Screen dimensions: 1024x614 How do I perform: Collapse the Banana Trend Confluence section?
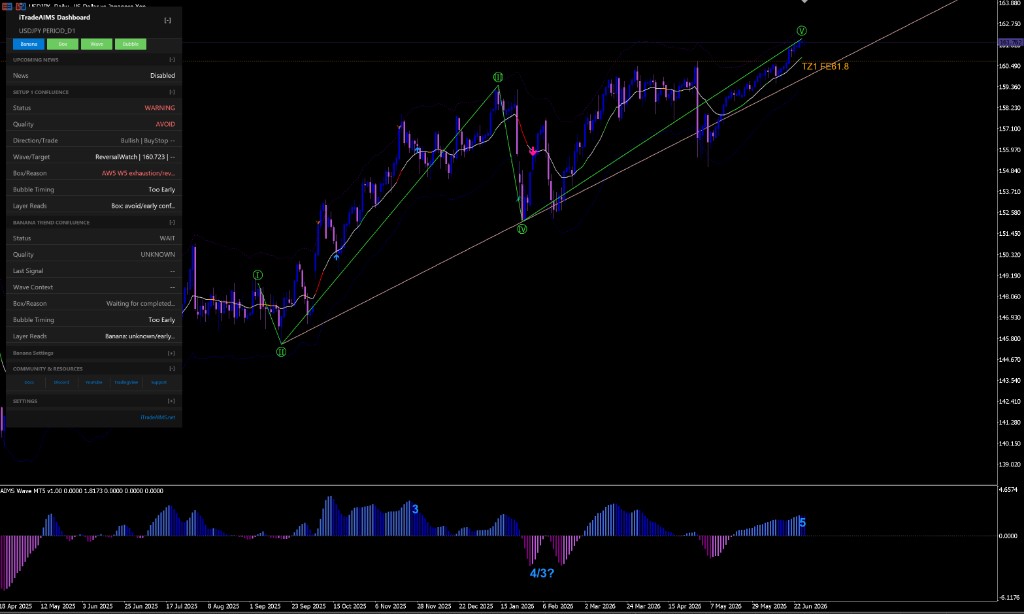point(172,222)
